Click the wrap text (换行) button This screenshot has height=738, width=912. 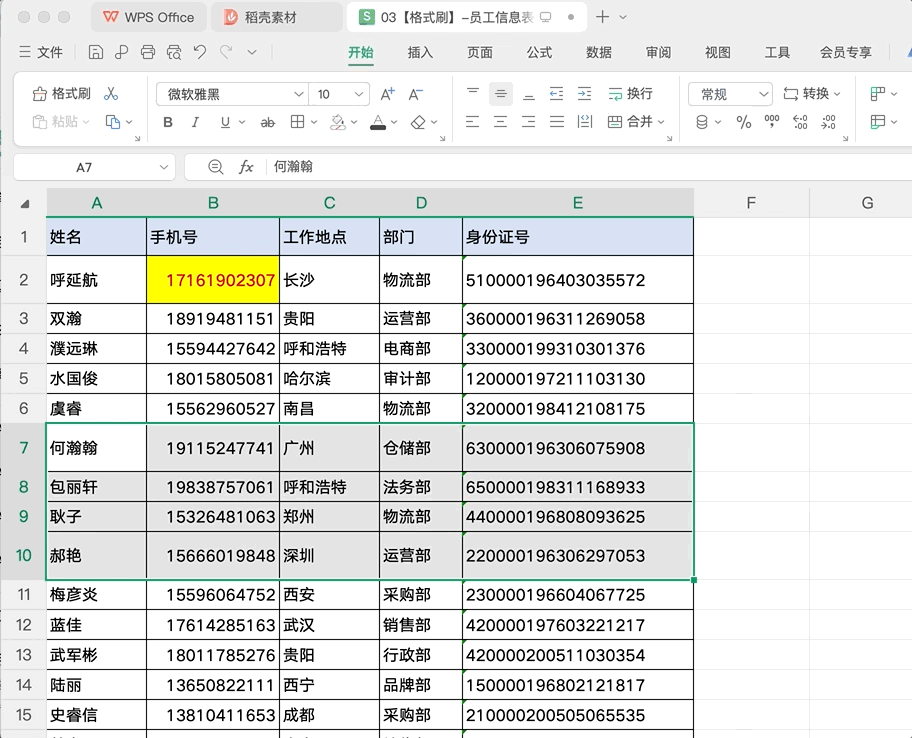point(630,94)
